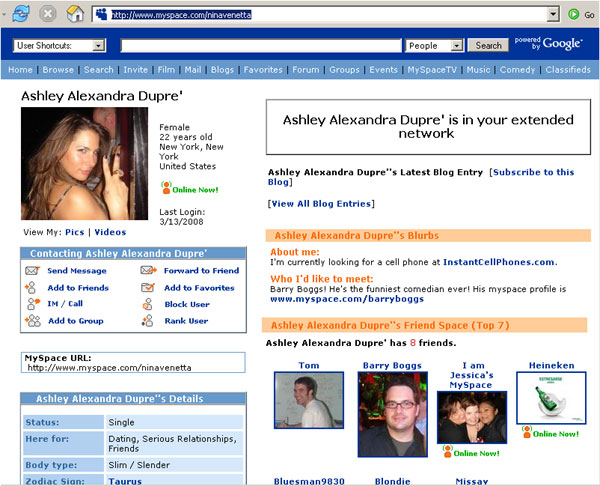
Task: Click Subscribe to this Blog link
Action: pyautogui.click(x=421, y=177)
